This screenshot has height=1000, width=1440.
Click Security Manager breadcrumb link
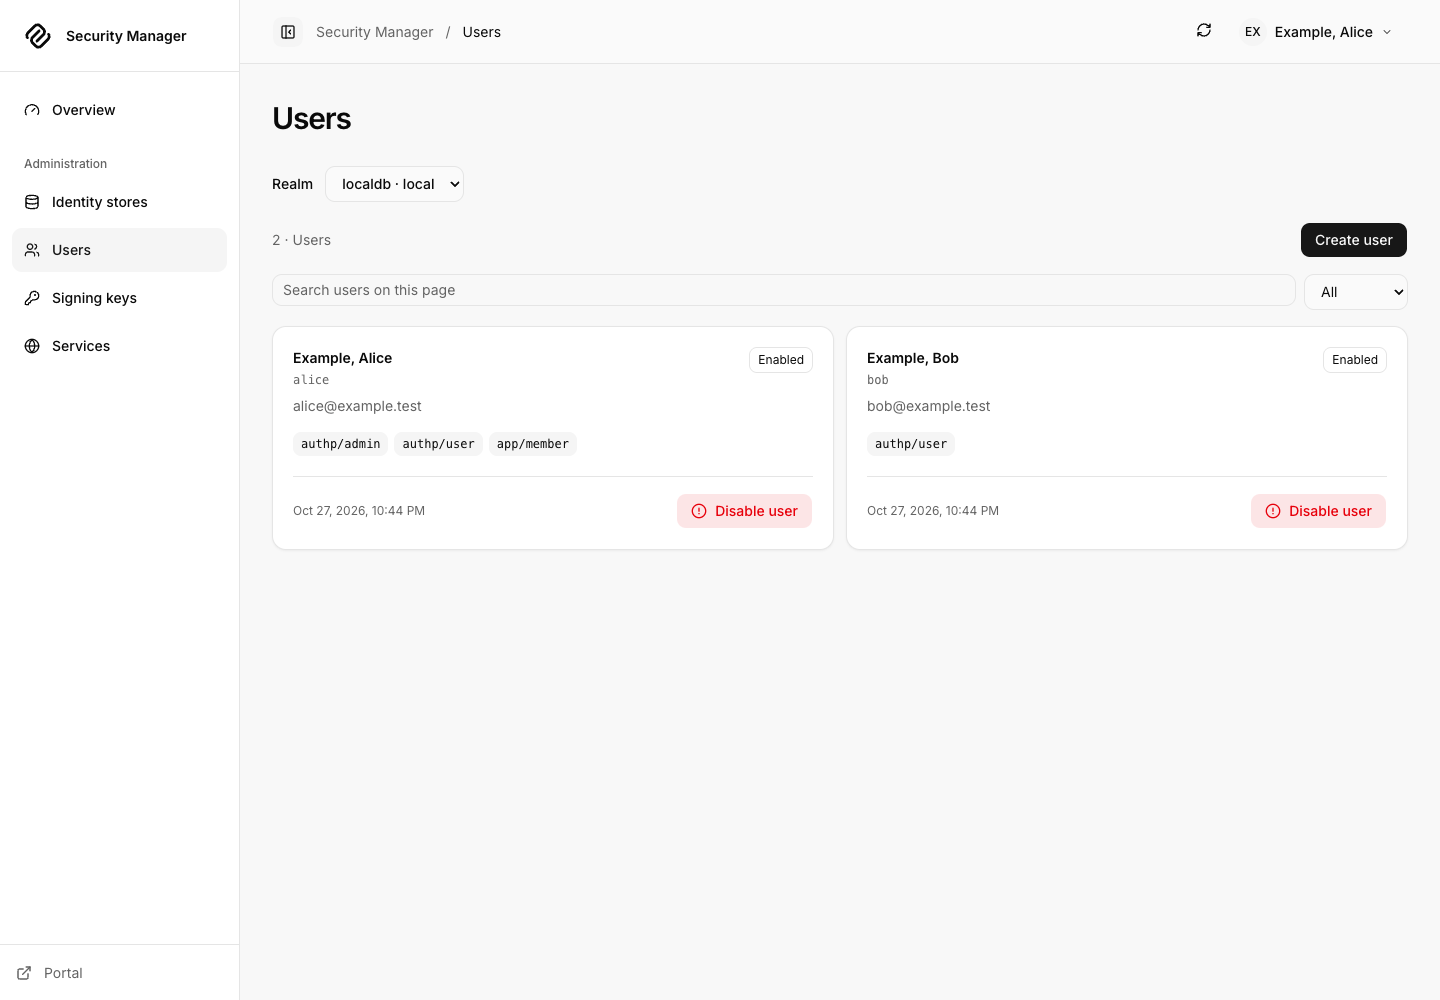(374, 32)
